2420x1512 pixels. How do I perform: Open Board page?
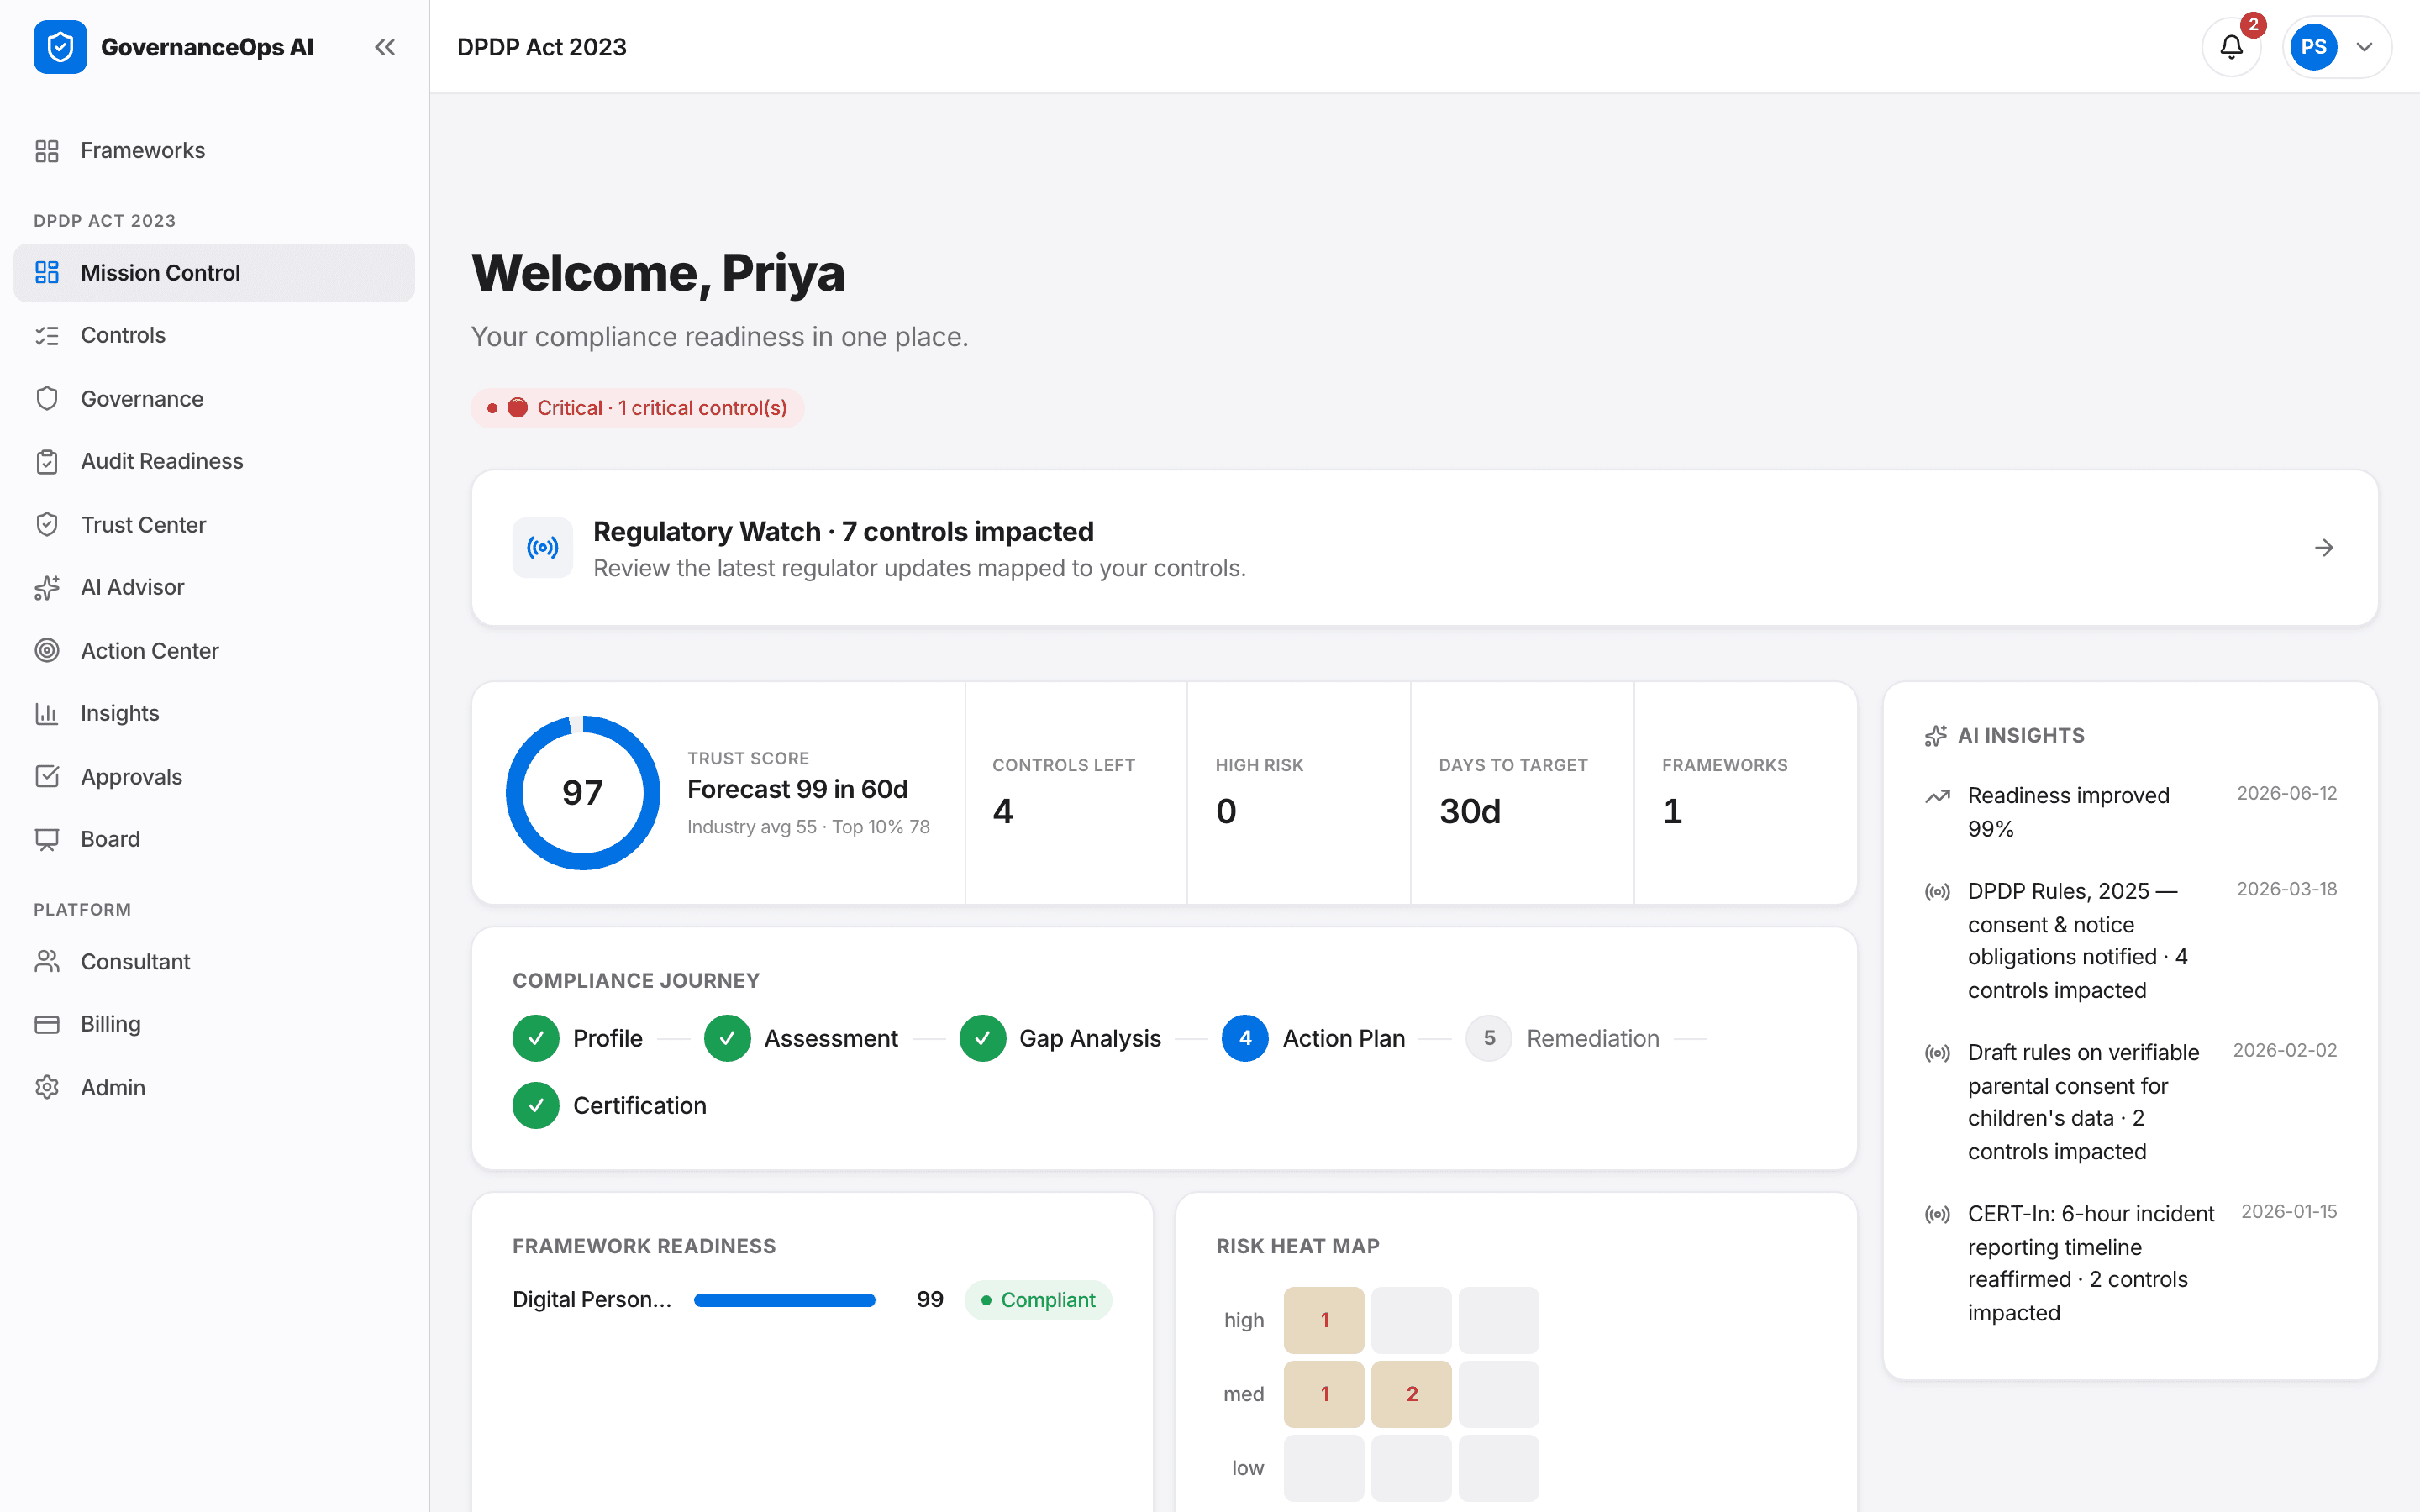coord(214,840)
